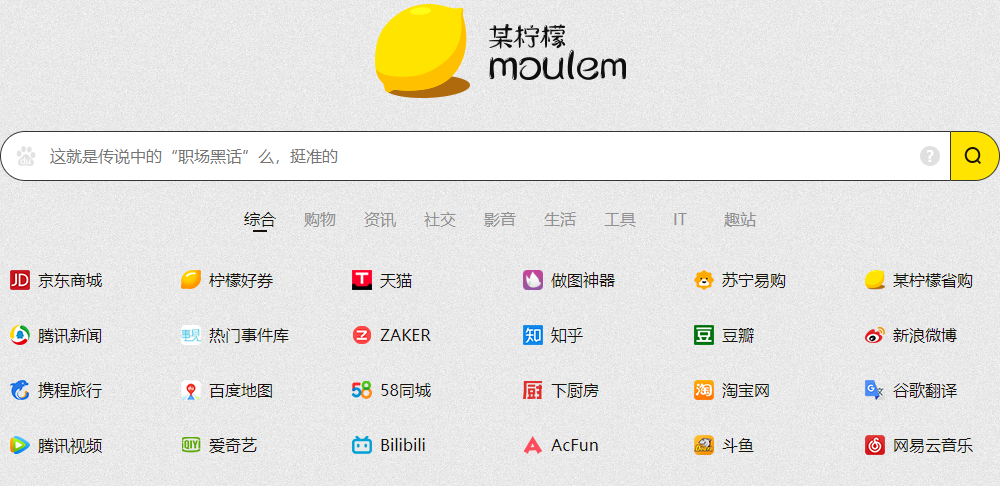Visit the 淘宝网 link
The image size is (1000, 486).
746,390
